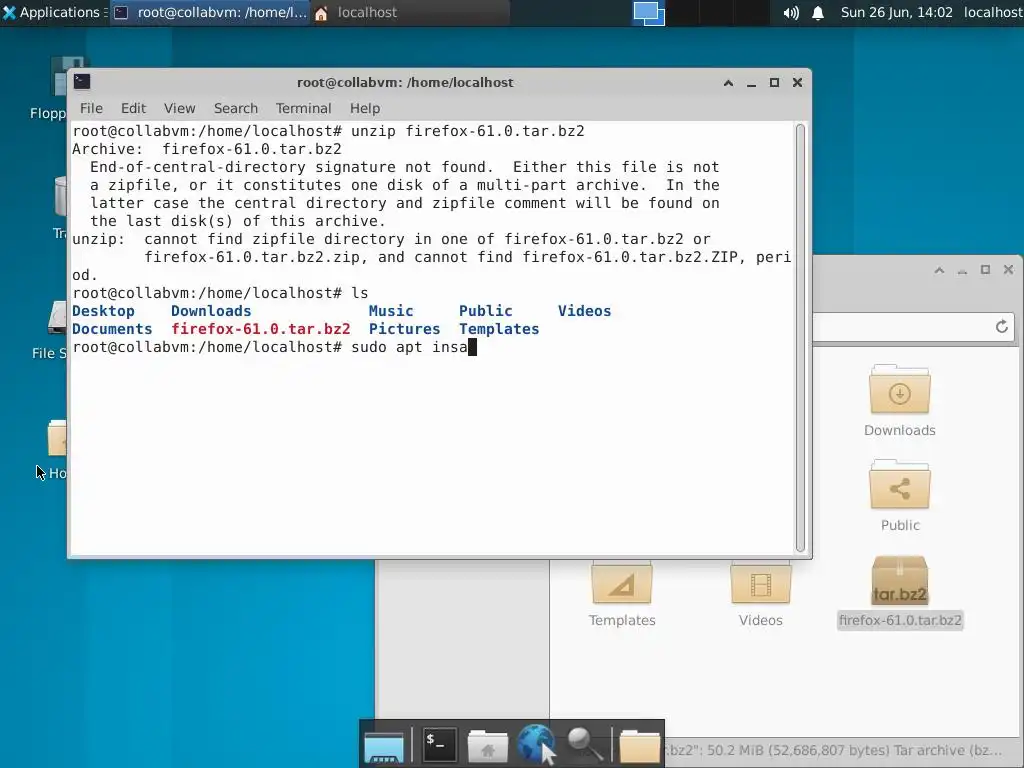Click the red firefox-61.0.tar.bz2 ls entry

[x=261, y=329]
